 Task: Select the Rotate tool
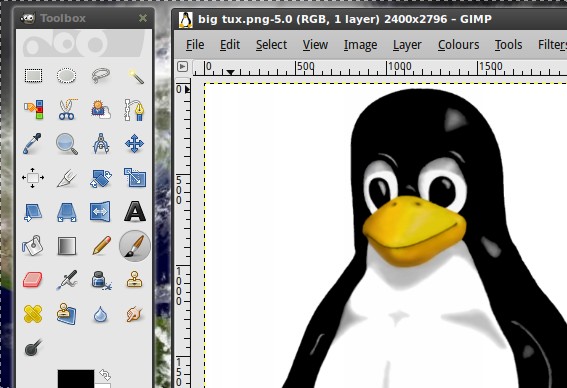101,178
